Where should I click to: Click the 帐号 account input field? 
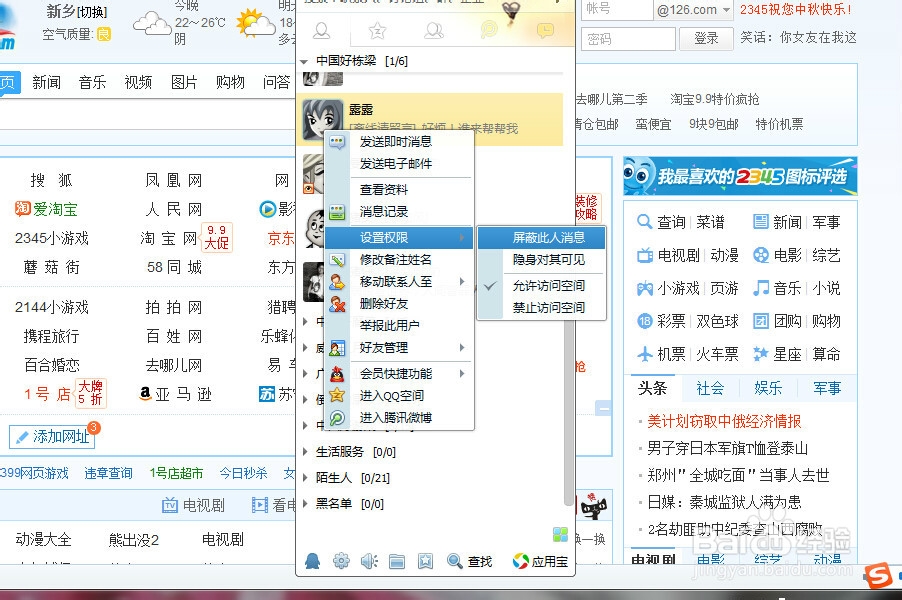click(x=617, y=10)
